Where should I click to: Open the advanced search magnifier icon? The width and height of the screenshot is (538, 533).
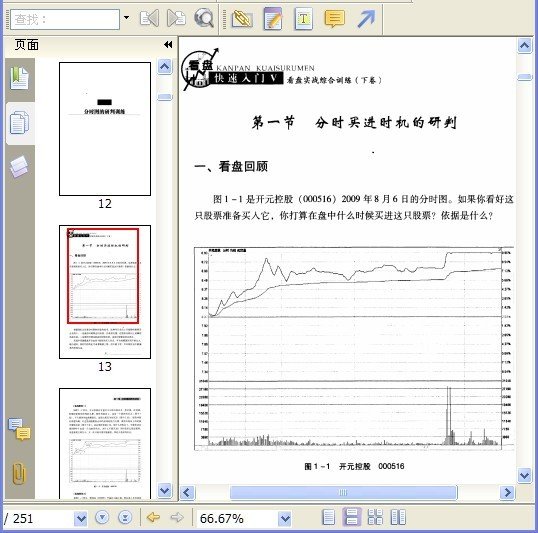204,18
